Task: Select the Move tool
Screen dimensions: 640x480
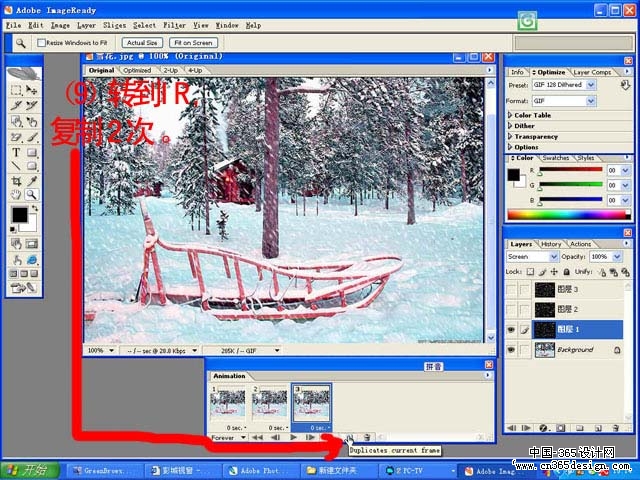Action: coord(32,89)
